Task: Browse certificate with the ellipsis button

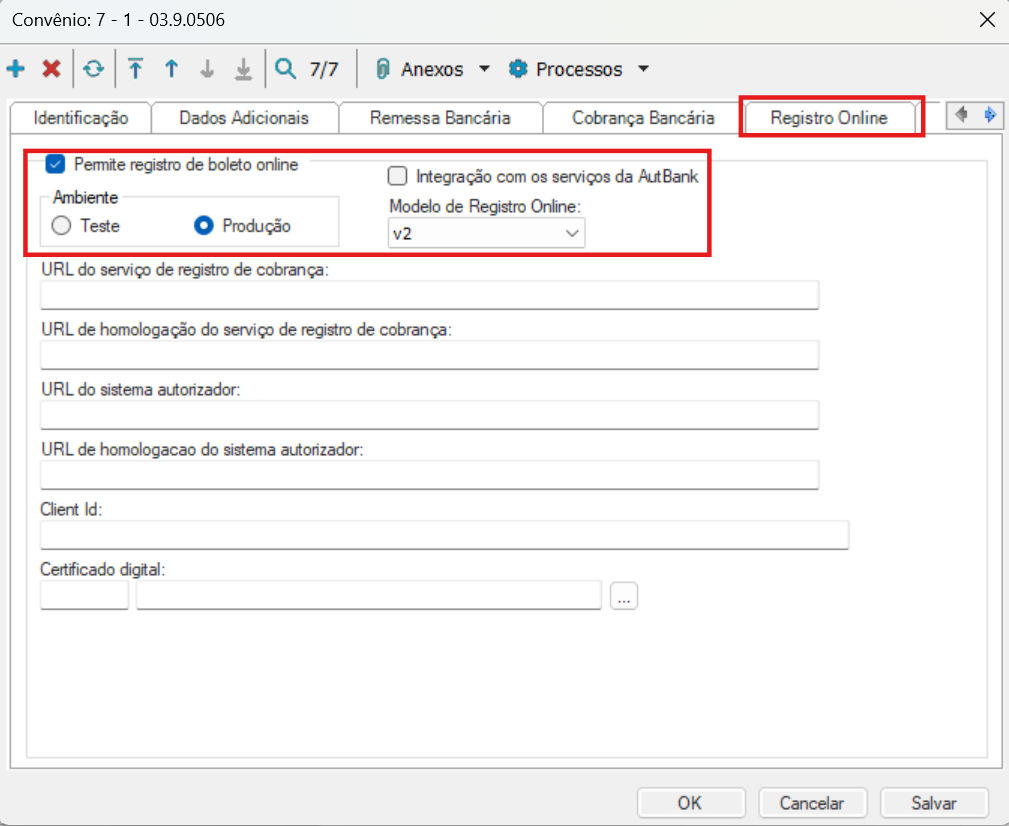Action: coord(624,596)
